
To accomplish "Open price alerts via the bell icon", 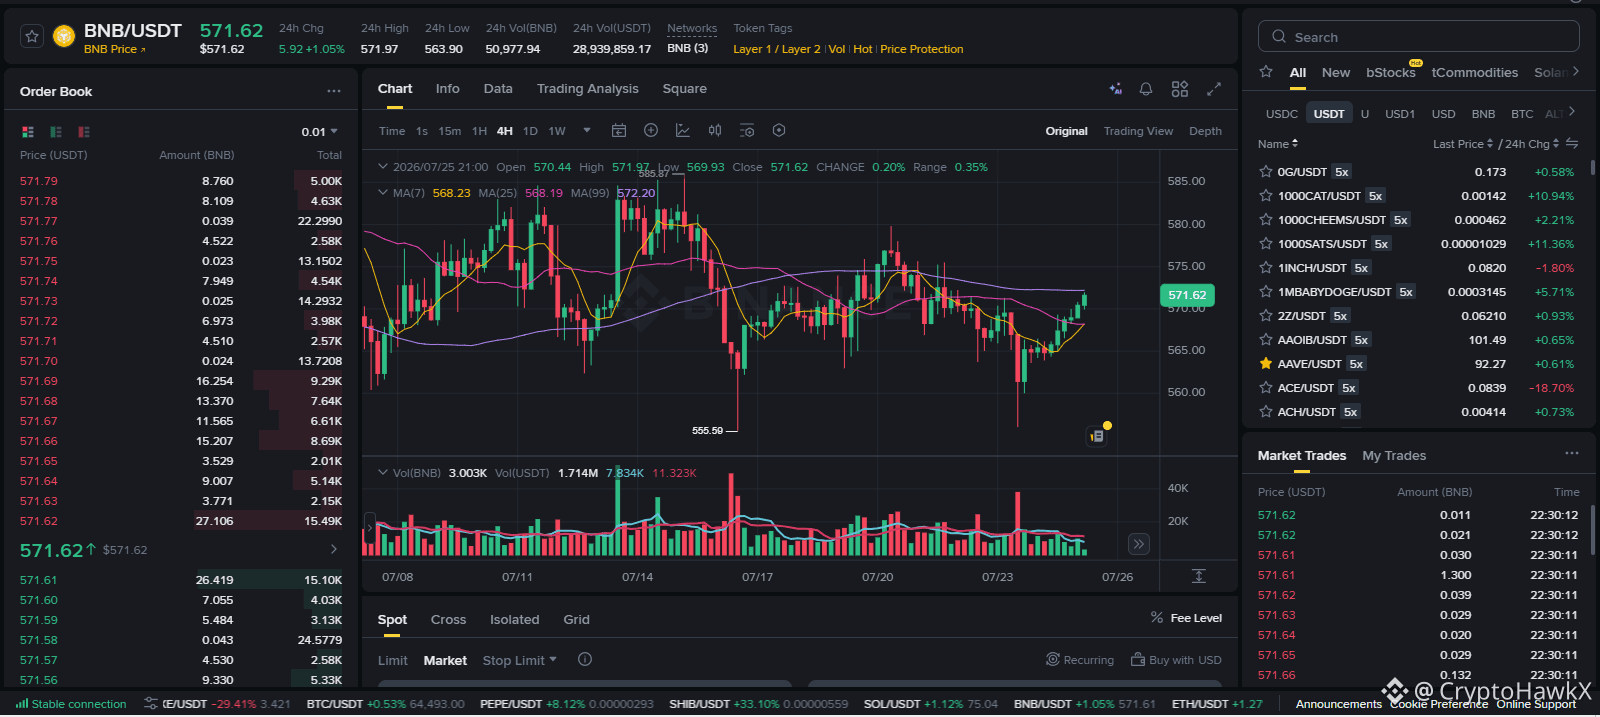I will (1146, 89).
